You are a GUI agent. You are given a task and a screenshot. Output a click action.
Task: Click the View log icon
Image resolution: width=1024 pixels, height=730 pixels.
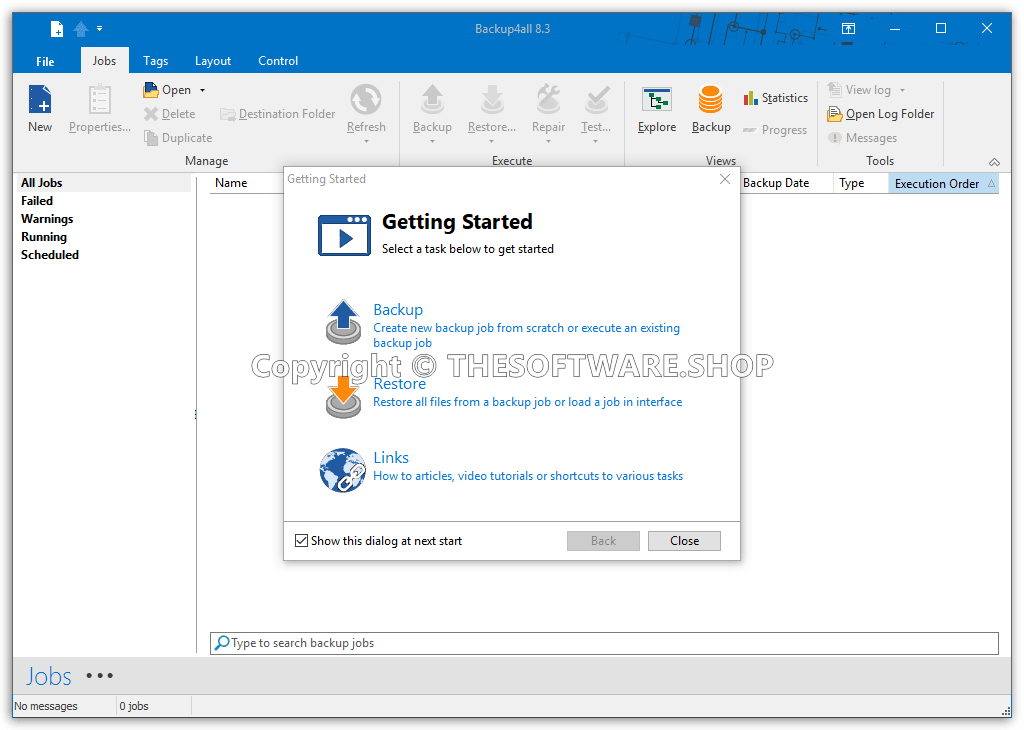[x=835, y=89]
